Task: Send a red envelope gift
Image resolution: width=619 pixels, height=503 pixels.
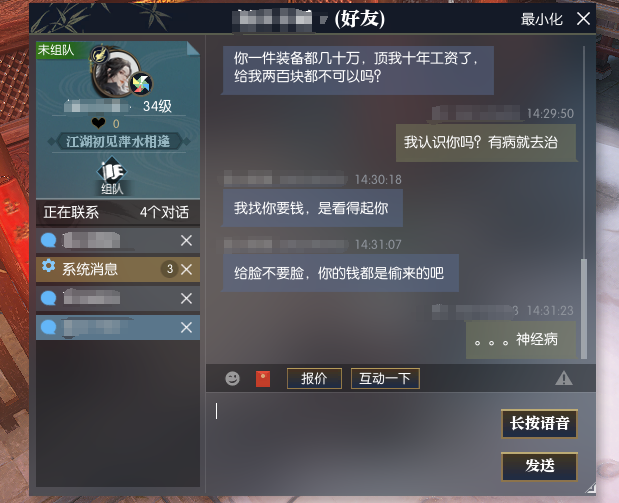Action: point(263,379)
